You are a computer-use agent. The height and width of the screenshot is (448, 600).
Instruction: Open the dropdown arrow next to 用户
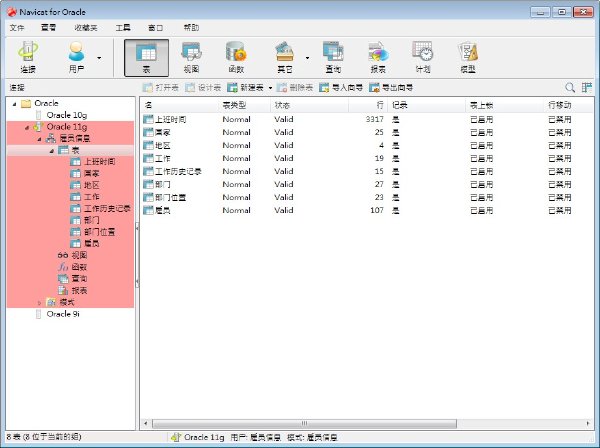coord(99,58)
